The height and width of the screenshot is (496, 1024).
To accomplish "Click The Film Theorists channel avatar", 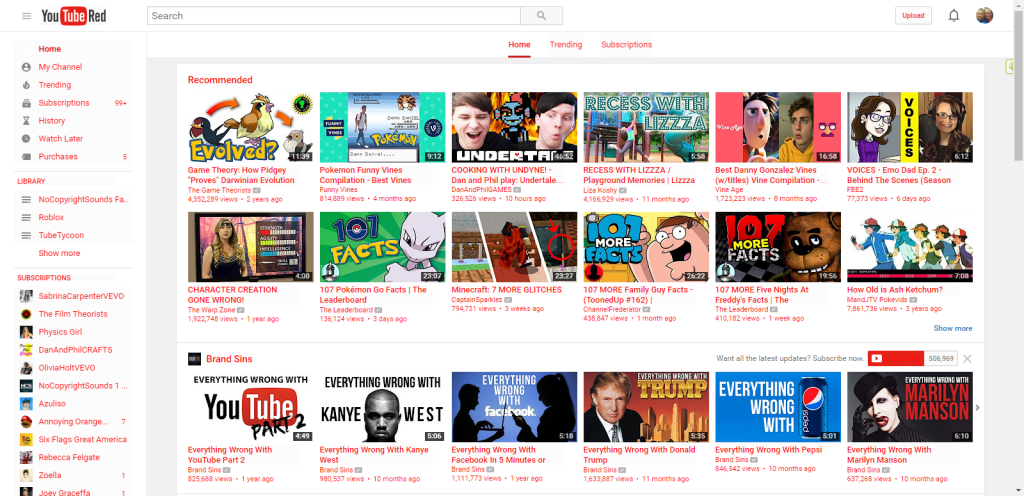I will 26,314.
